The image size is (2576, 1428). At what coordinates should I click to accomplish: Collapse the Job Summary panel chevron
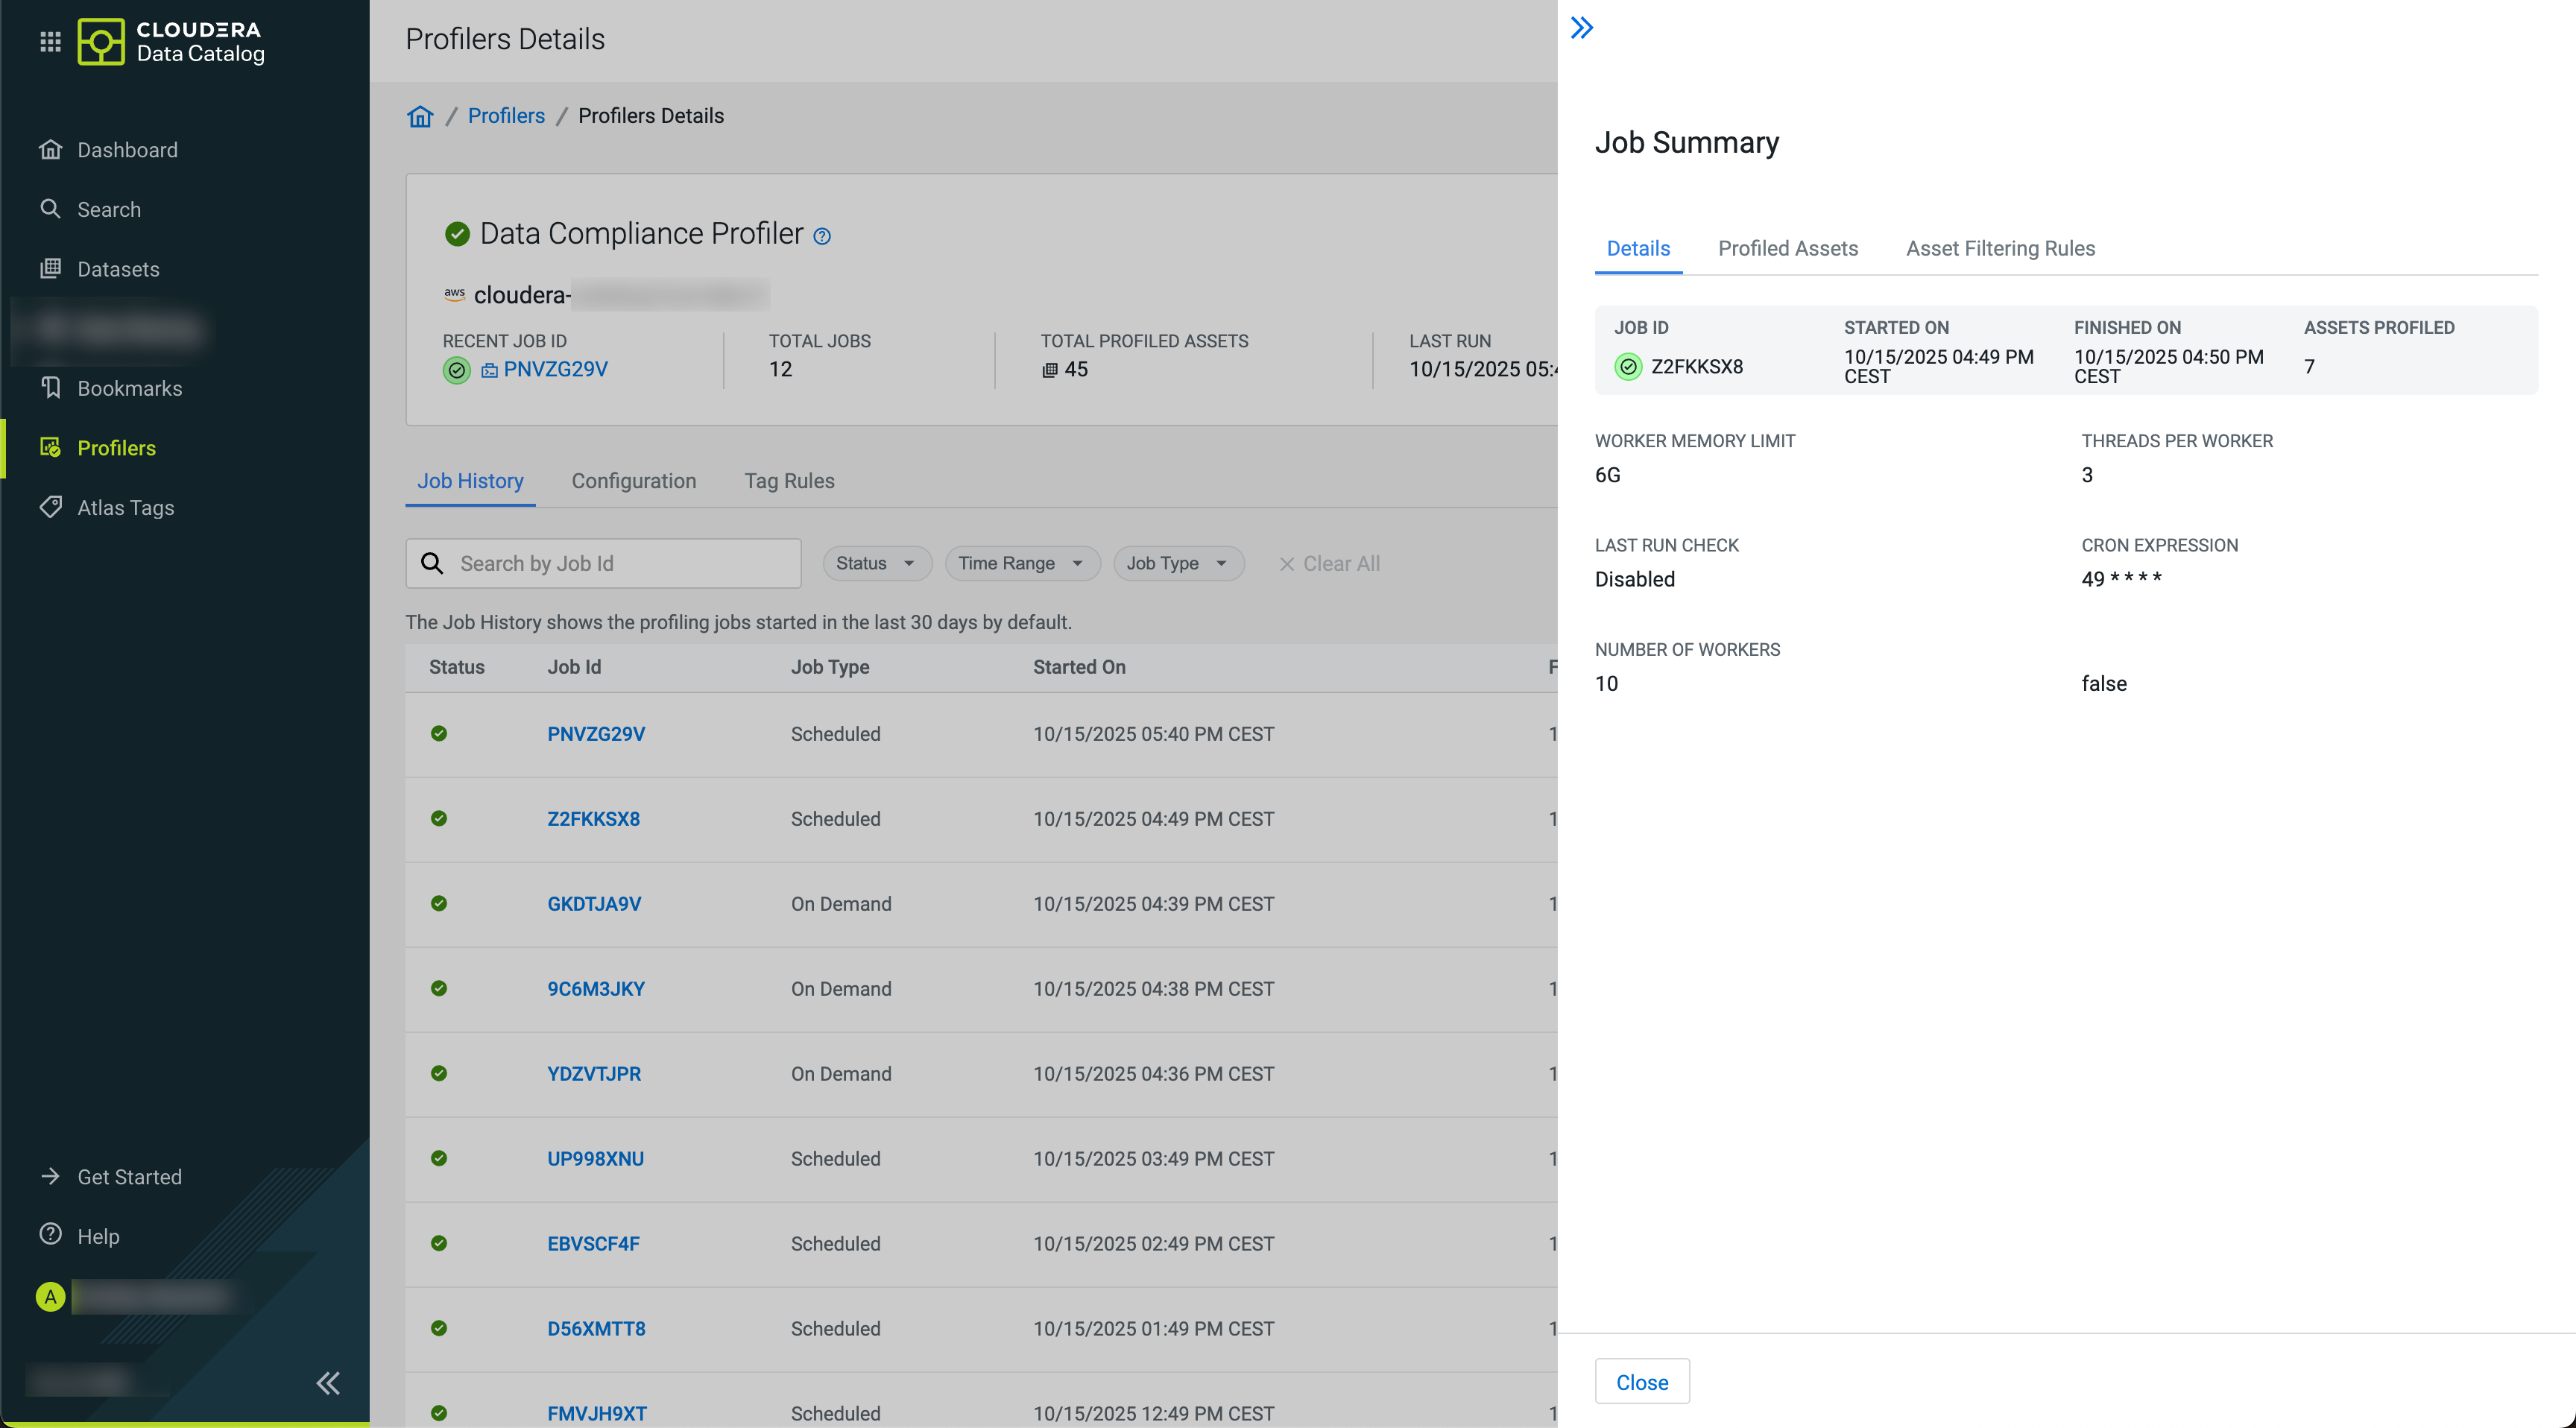tap(1581, 28)
